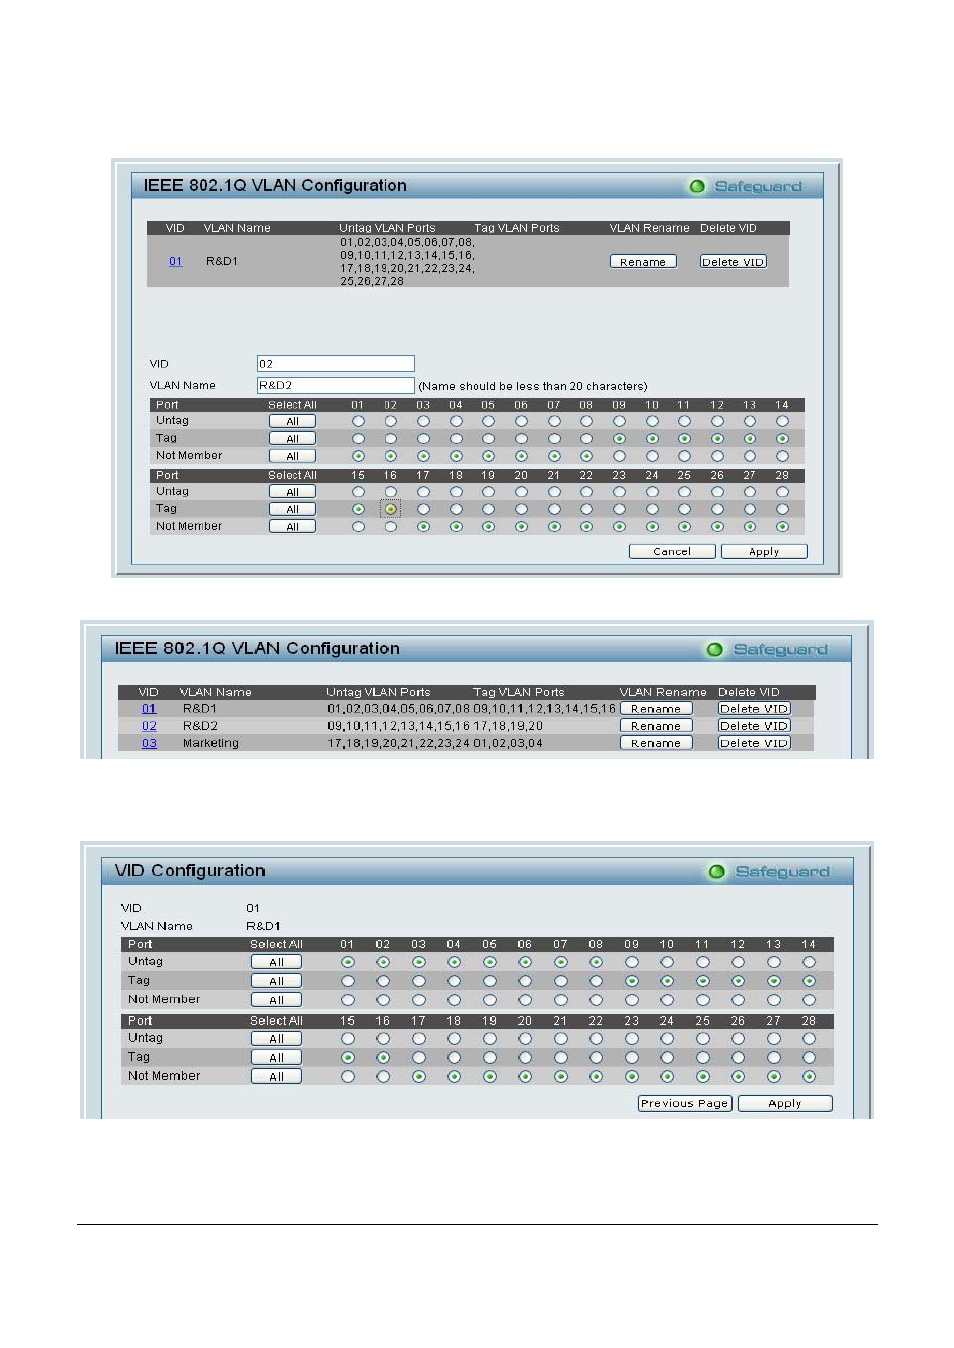In VID Configuration, select Not Member for port 05

point(489,1000)
